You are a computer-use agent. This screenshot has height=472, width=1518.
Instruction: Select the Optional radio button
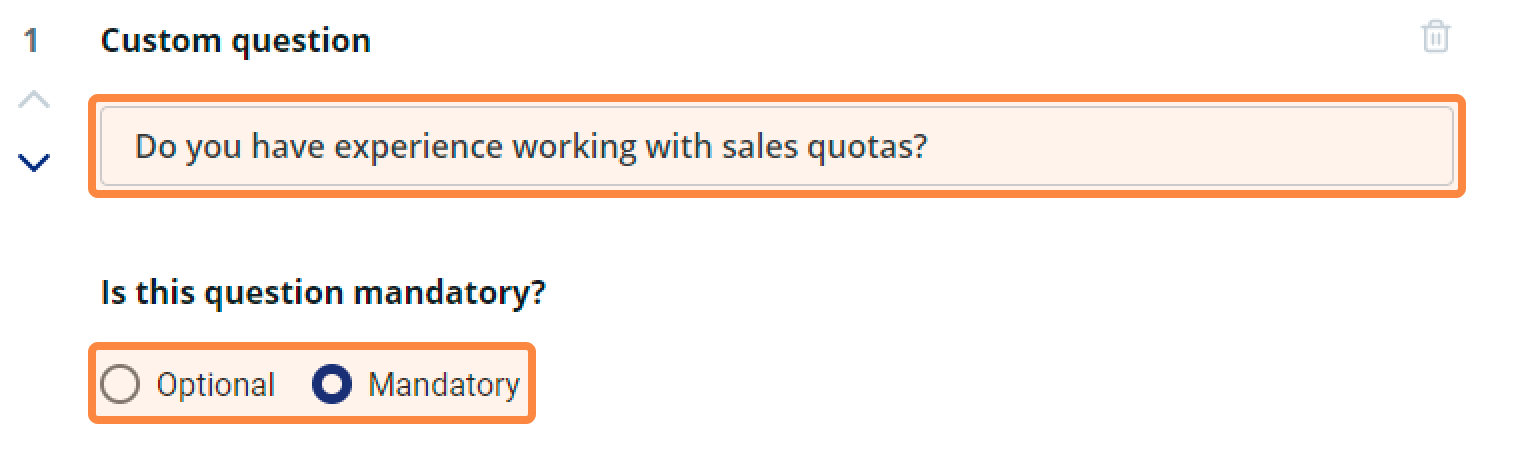pos(120,385)
